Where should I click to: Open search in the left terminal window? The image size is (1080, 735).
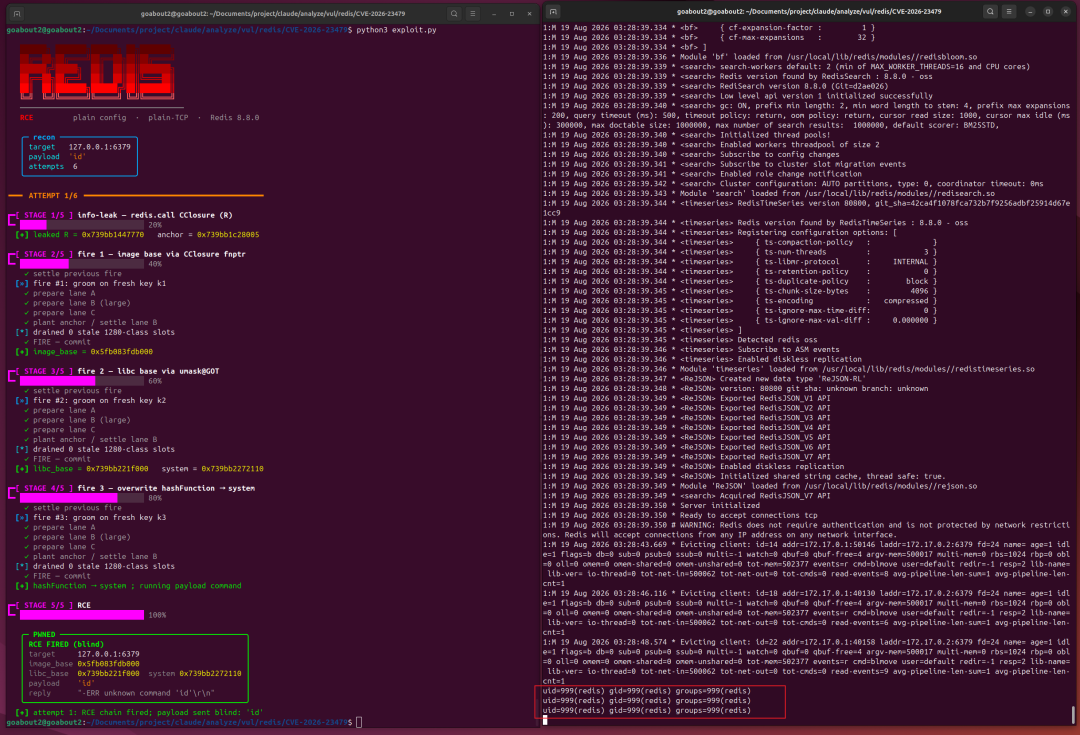[454, 14]
